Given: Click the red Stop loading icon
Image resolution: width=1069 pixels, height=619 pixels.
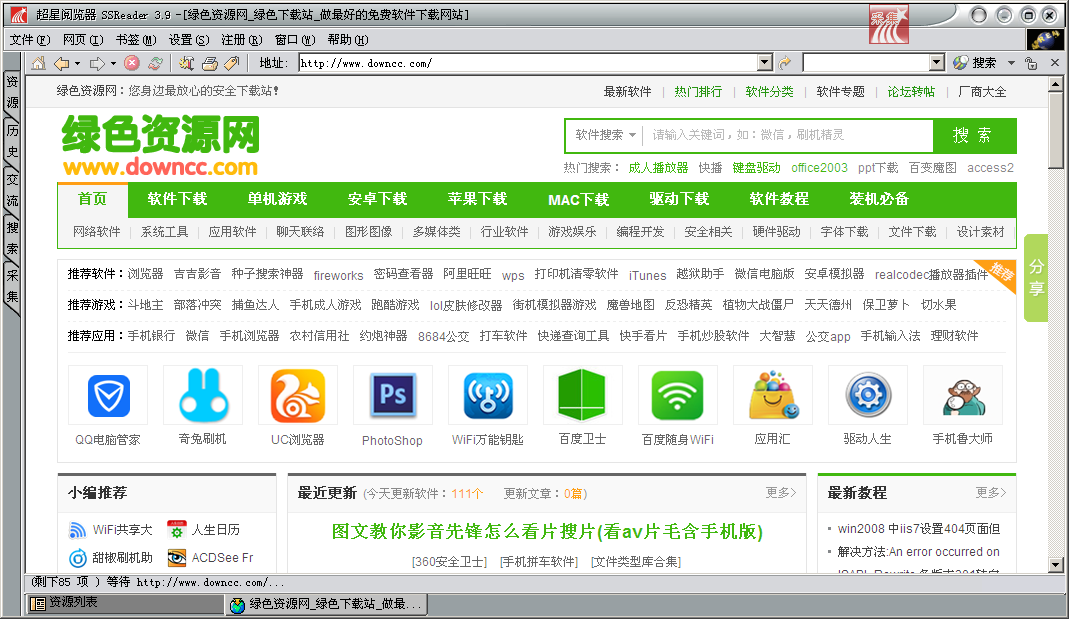Looking at the screenshot, I should tap(132, 63).
